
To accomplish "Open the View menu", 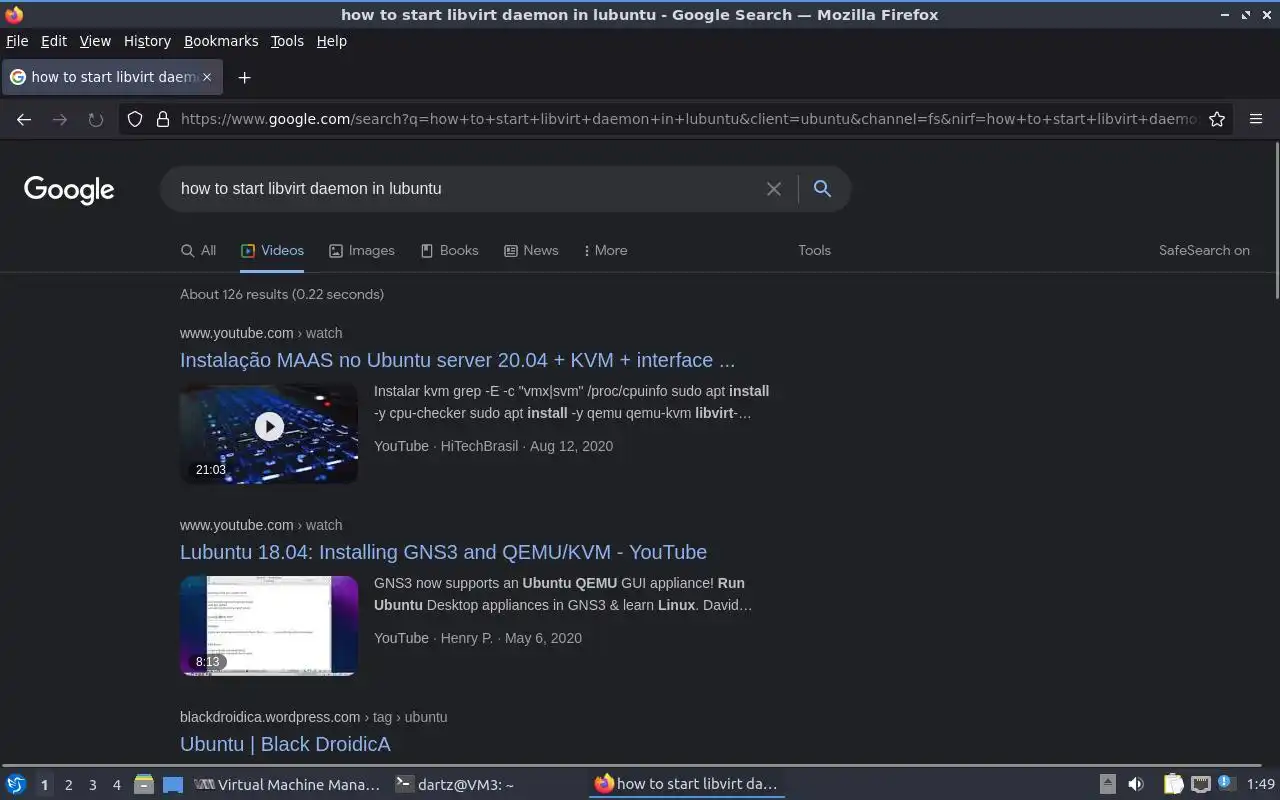I will tap(95, 41).
